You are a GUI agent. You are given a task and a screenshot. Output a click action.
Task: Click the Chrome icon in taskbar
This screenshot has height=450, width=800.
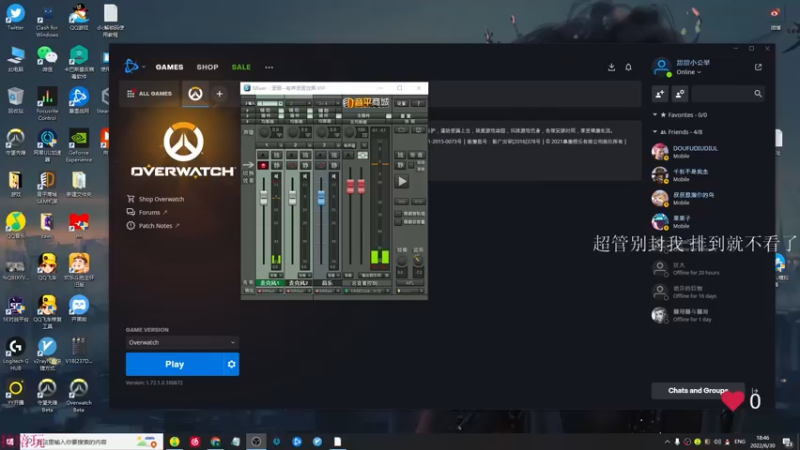pyautogui.click(x=215, y=442)
